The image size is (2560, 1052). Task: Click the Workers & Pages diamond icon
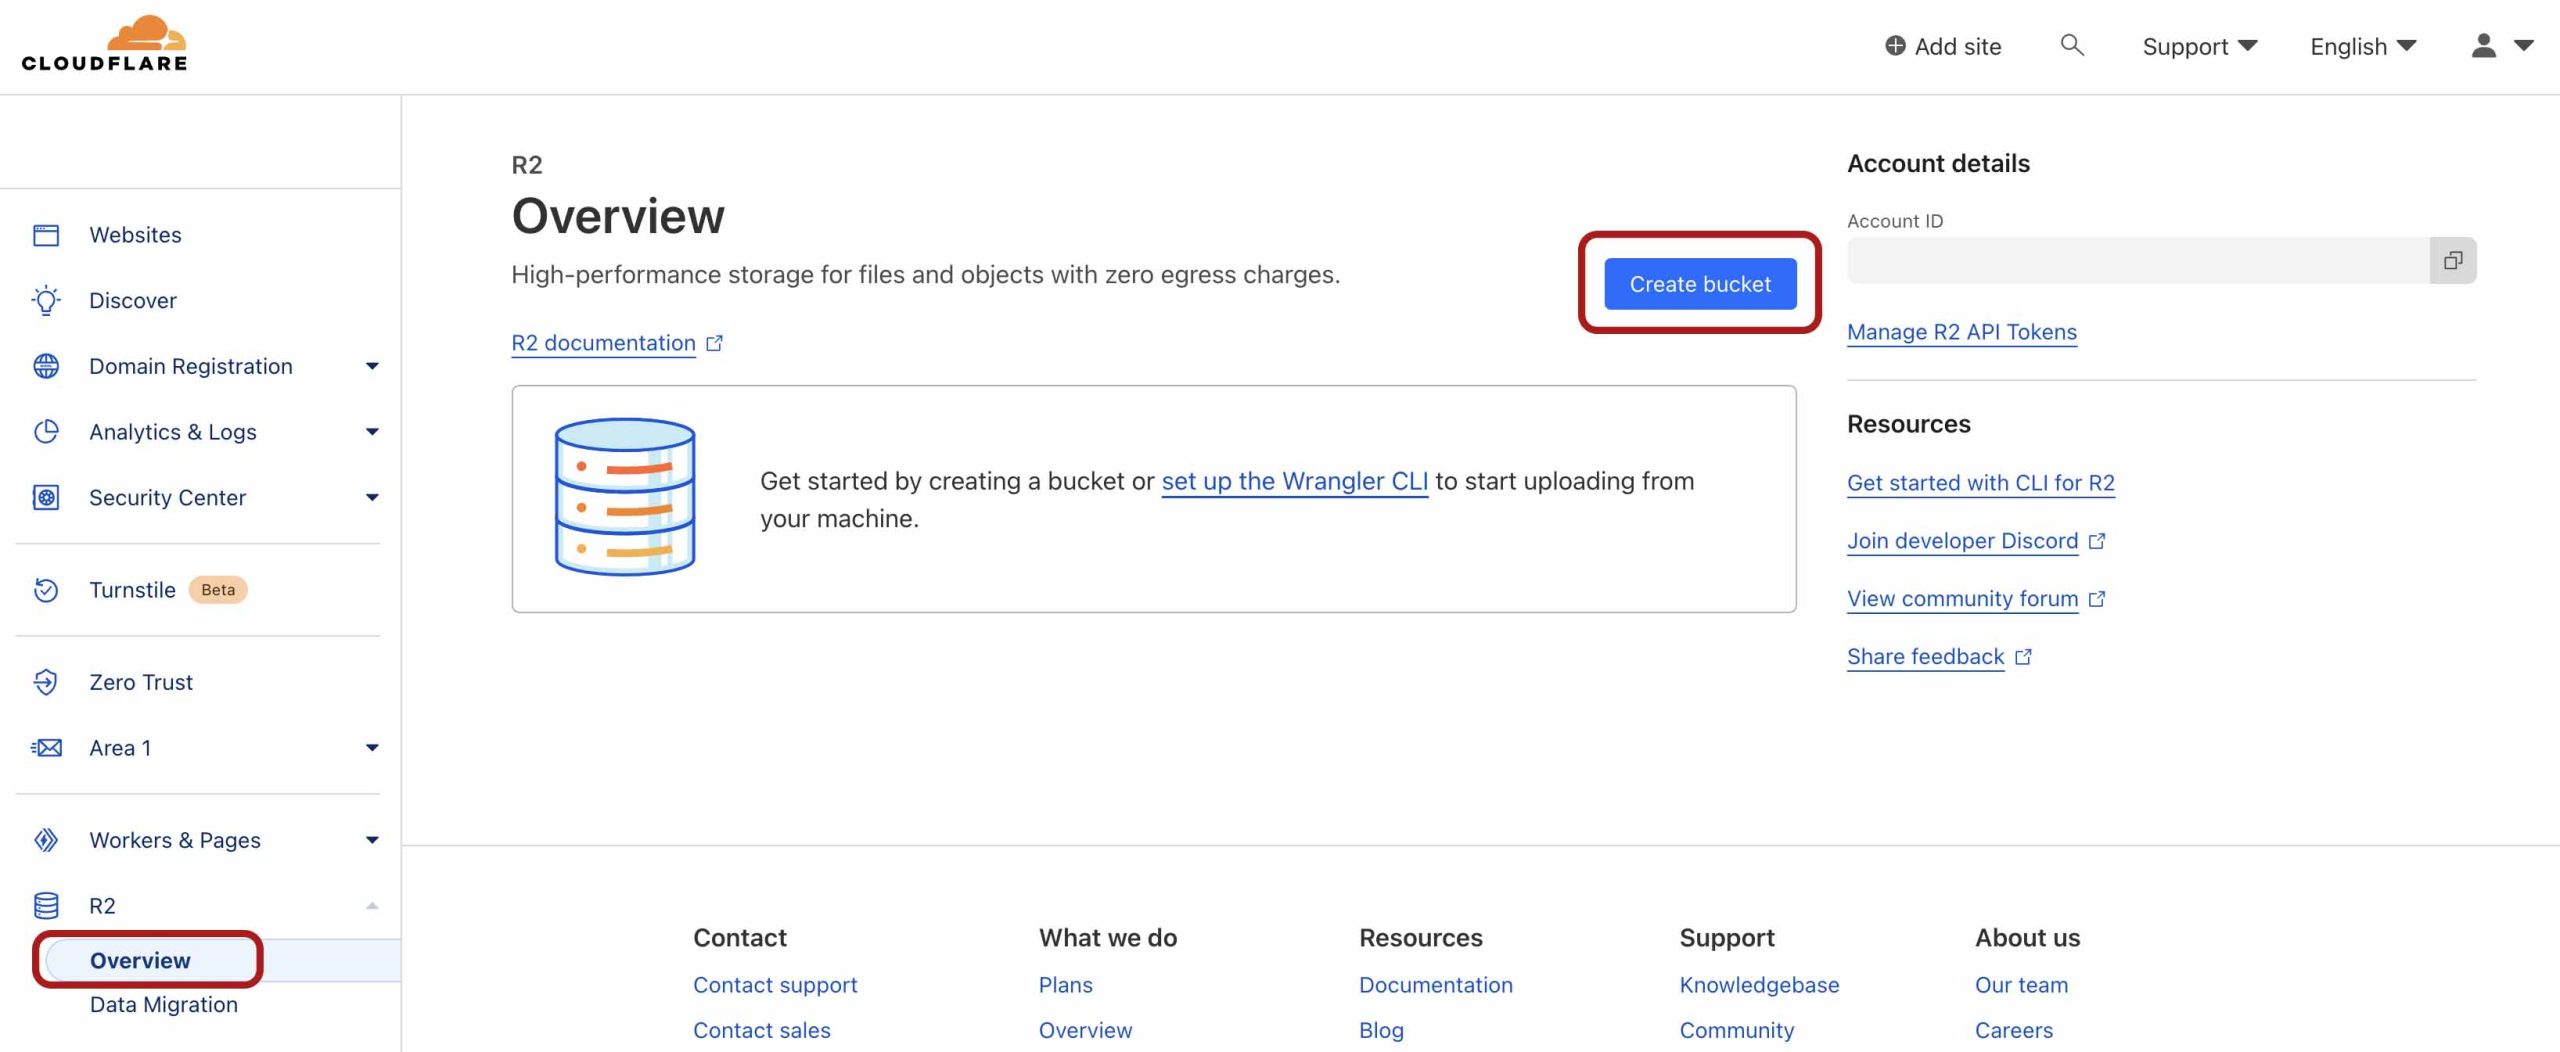46,840
